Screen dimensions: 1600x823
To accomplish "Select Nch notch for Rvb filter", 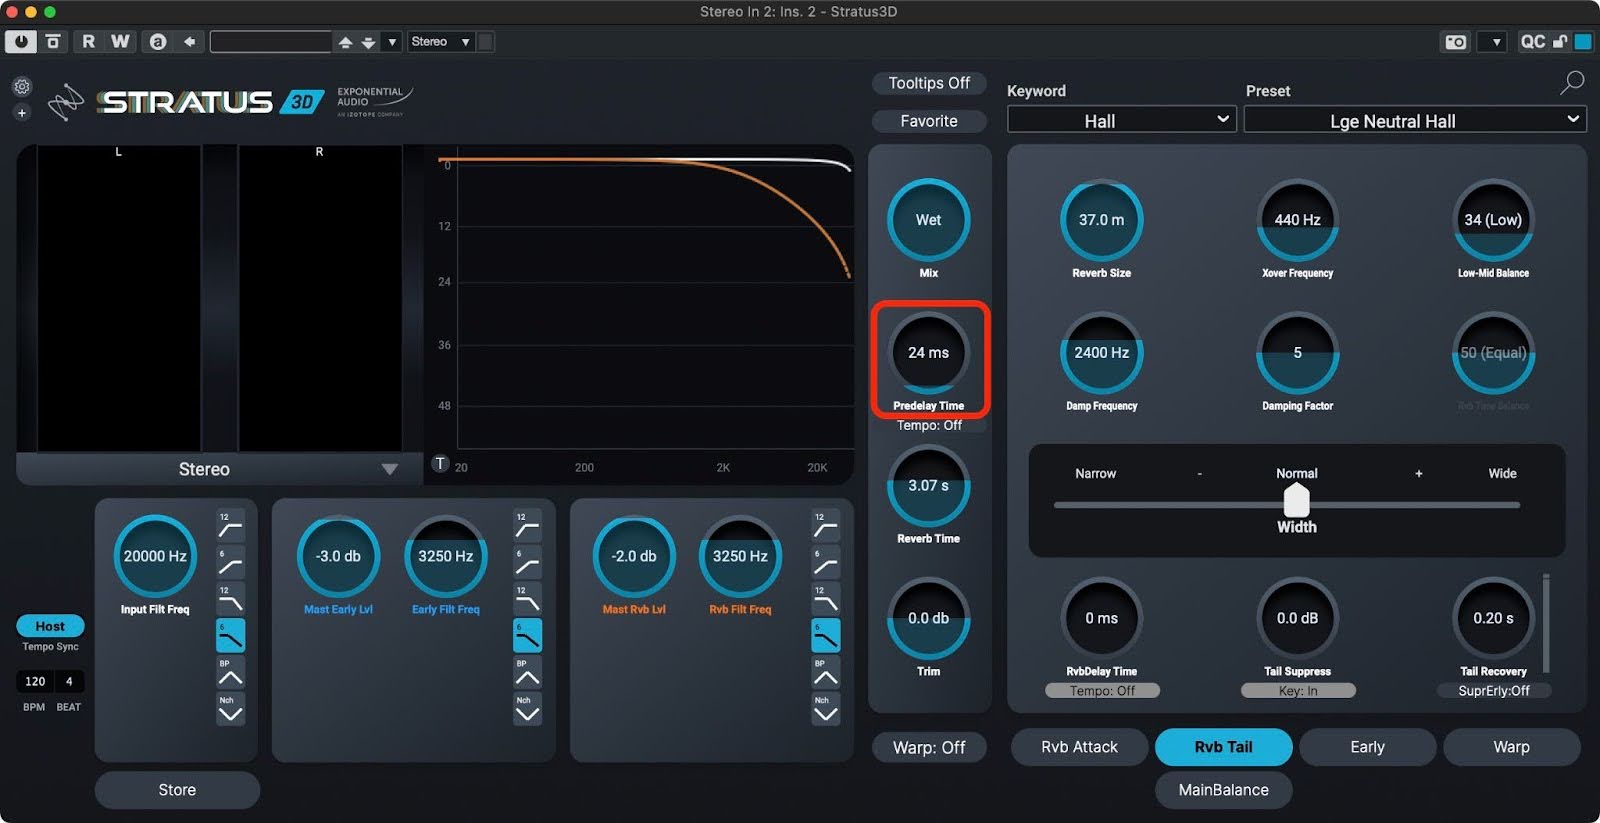I will click(825, 709).
